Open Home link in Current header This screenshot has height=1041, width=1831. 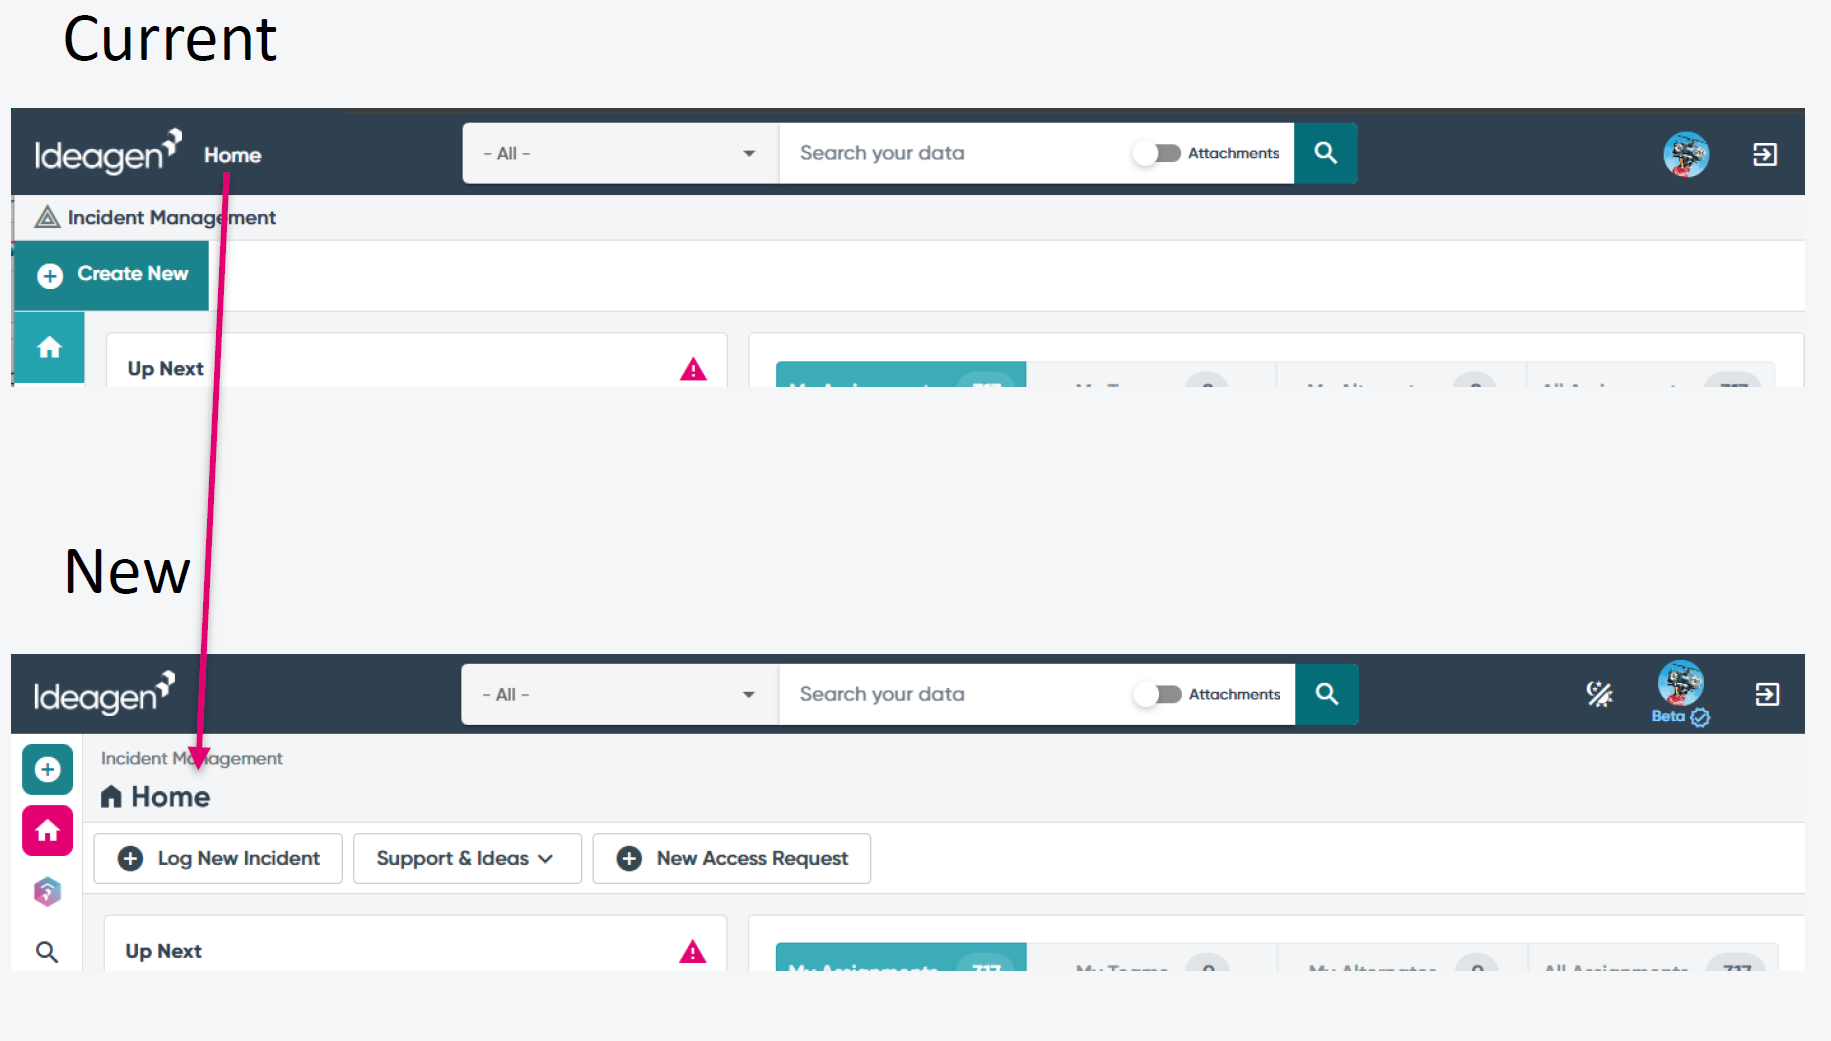(x=232, y=155)
